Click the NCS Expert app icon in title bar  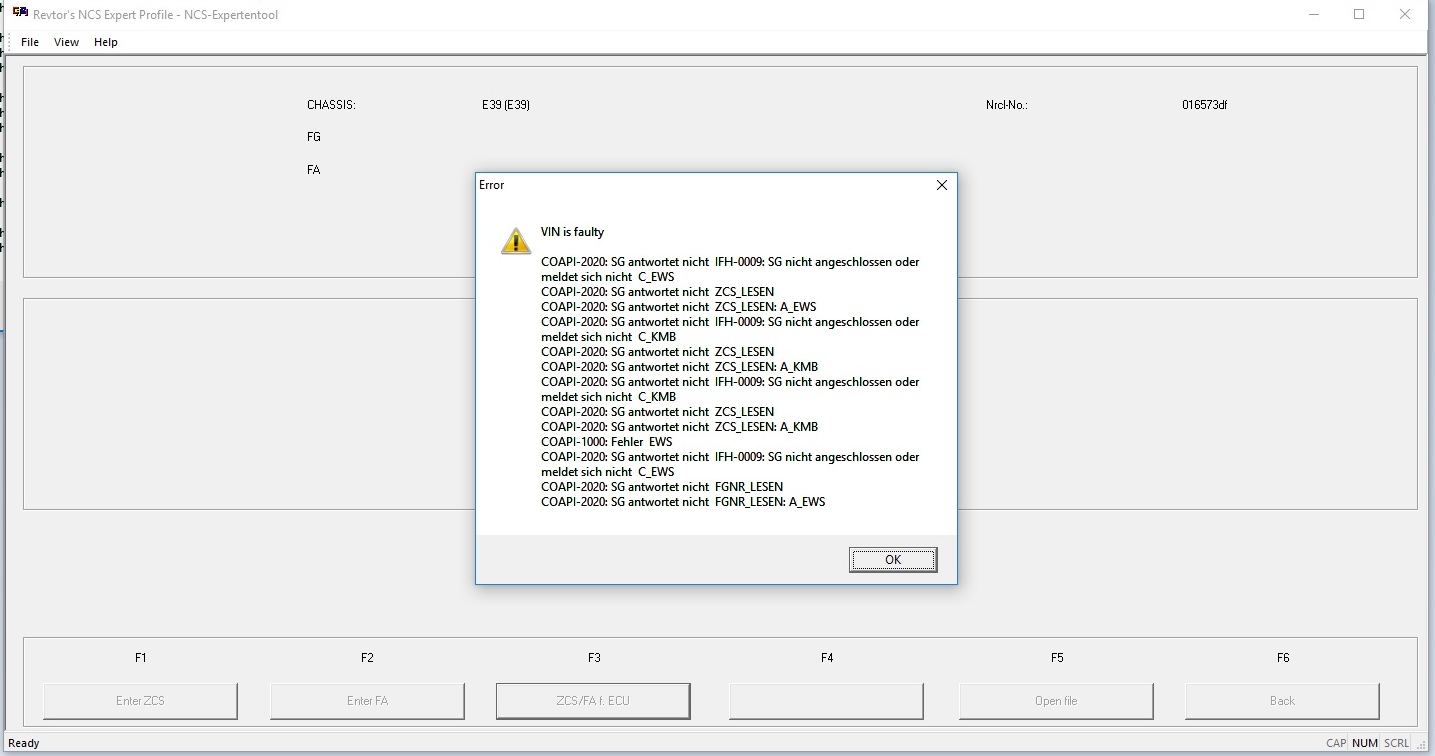[20, 13]
